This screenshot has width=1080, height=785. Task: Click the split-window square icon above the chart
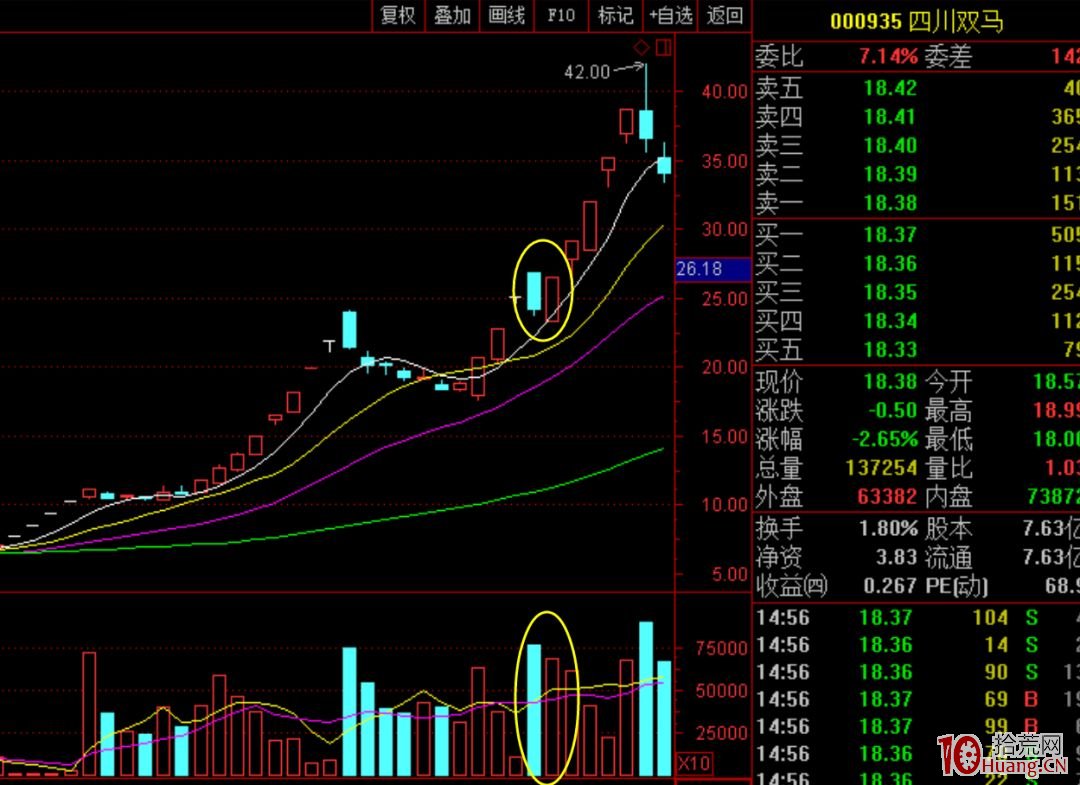coord(663,48)
